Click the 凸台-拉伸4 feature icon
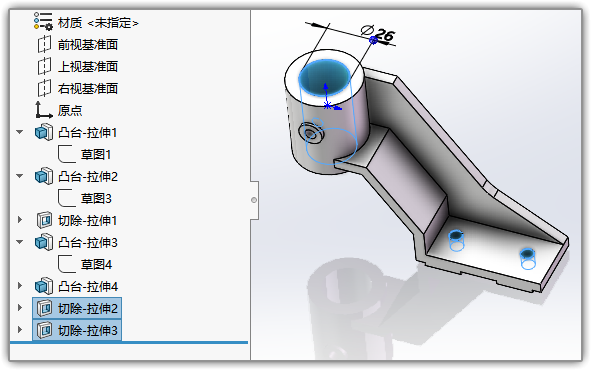Screen dimensions: 591x370 44,286
